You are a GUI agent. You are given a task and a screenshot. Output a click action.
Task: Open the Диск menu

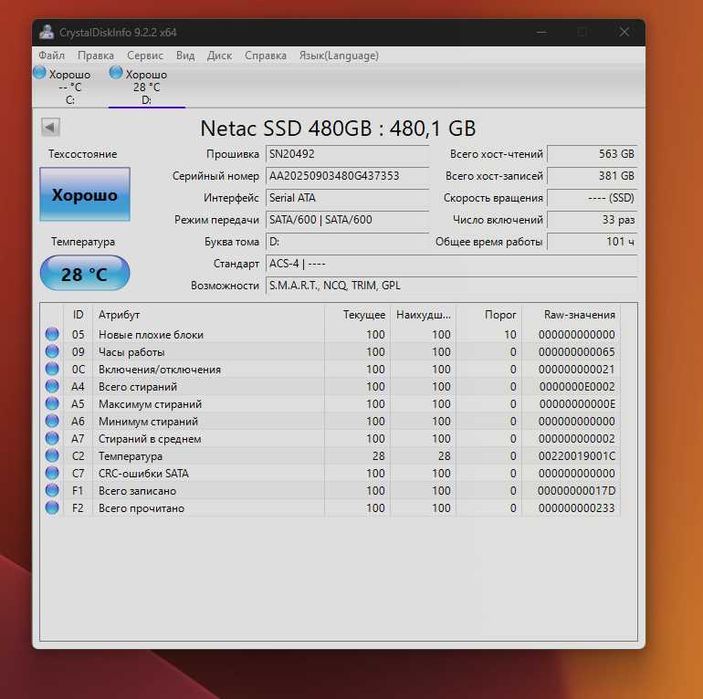[x=219, y=56]
